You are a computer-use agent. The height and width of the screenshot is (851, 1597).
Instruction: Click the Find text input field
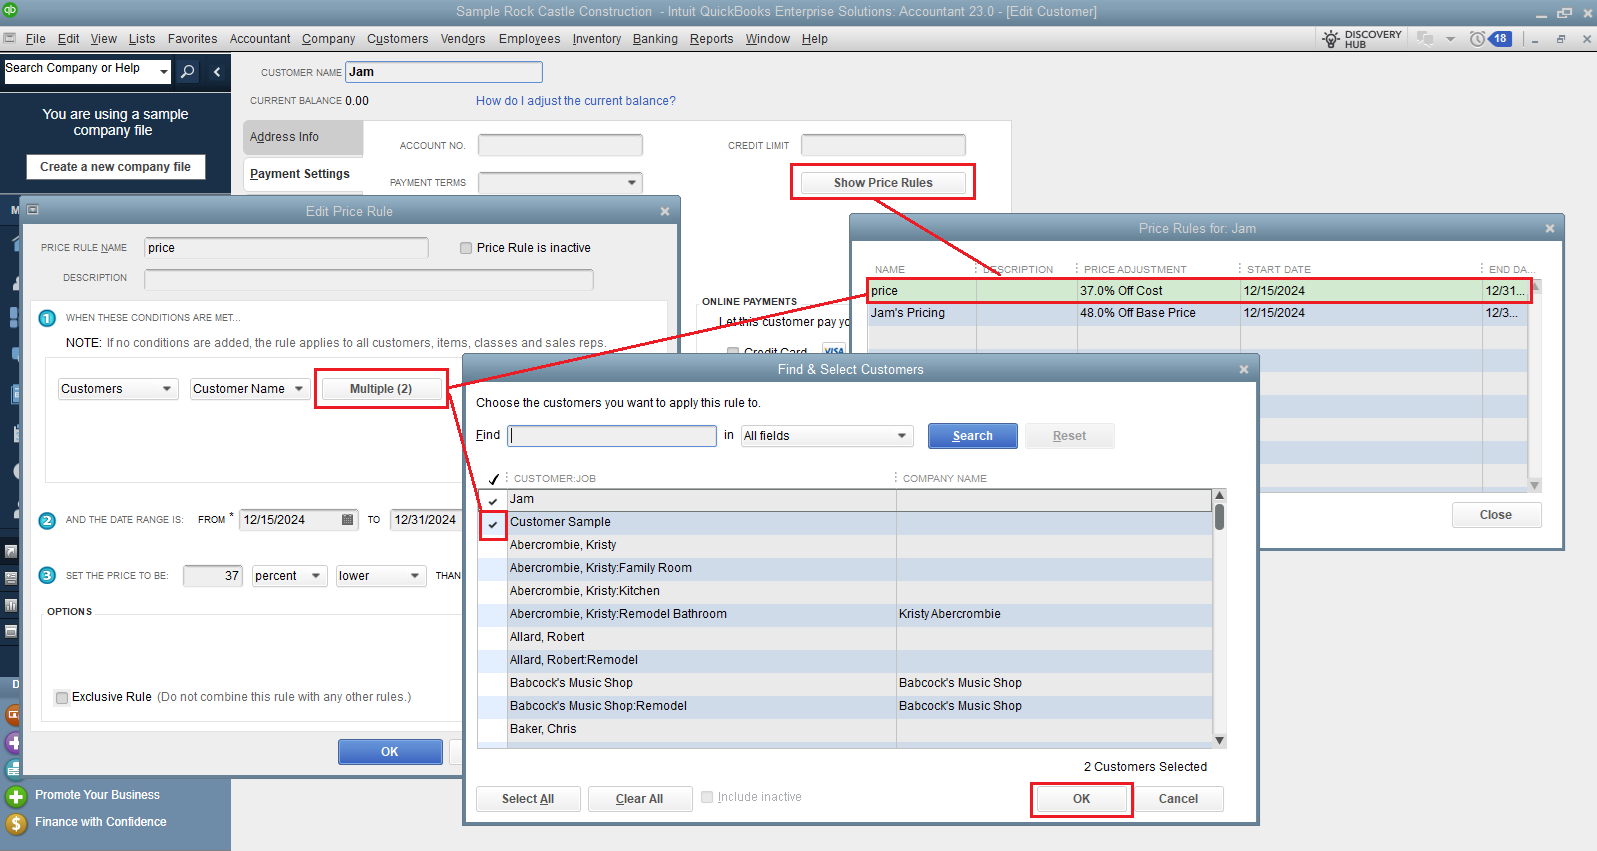[612, 436]
